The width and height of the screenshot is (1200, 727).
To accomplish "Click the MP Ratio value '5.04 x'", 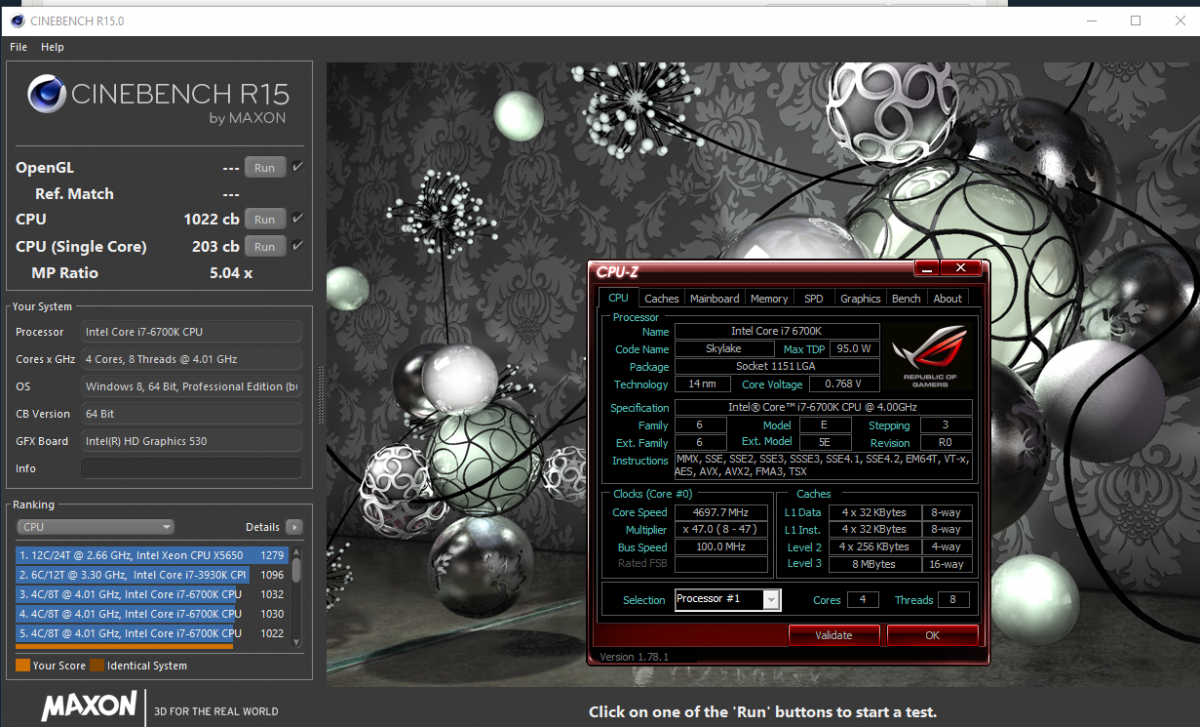I will point(231,272).
